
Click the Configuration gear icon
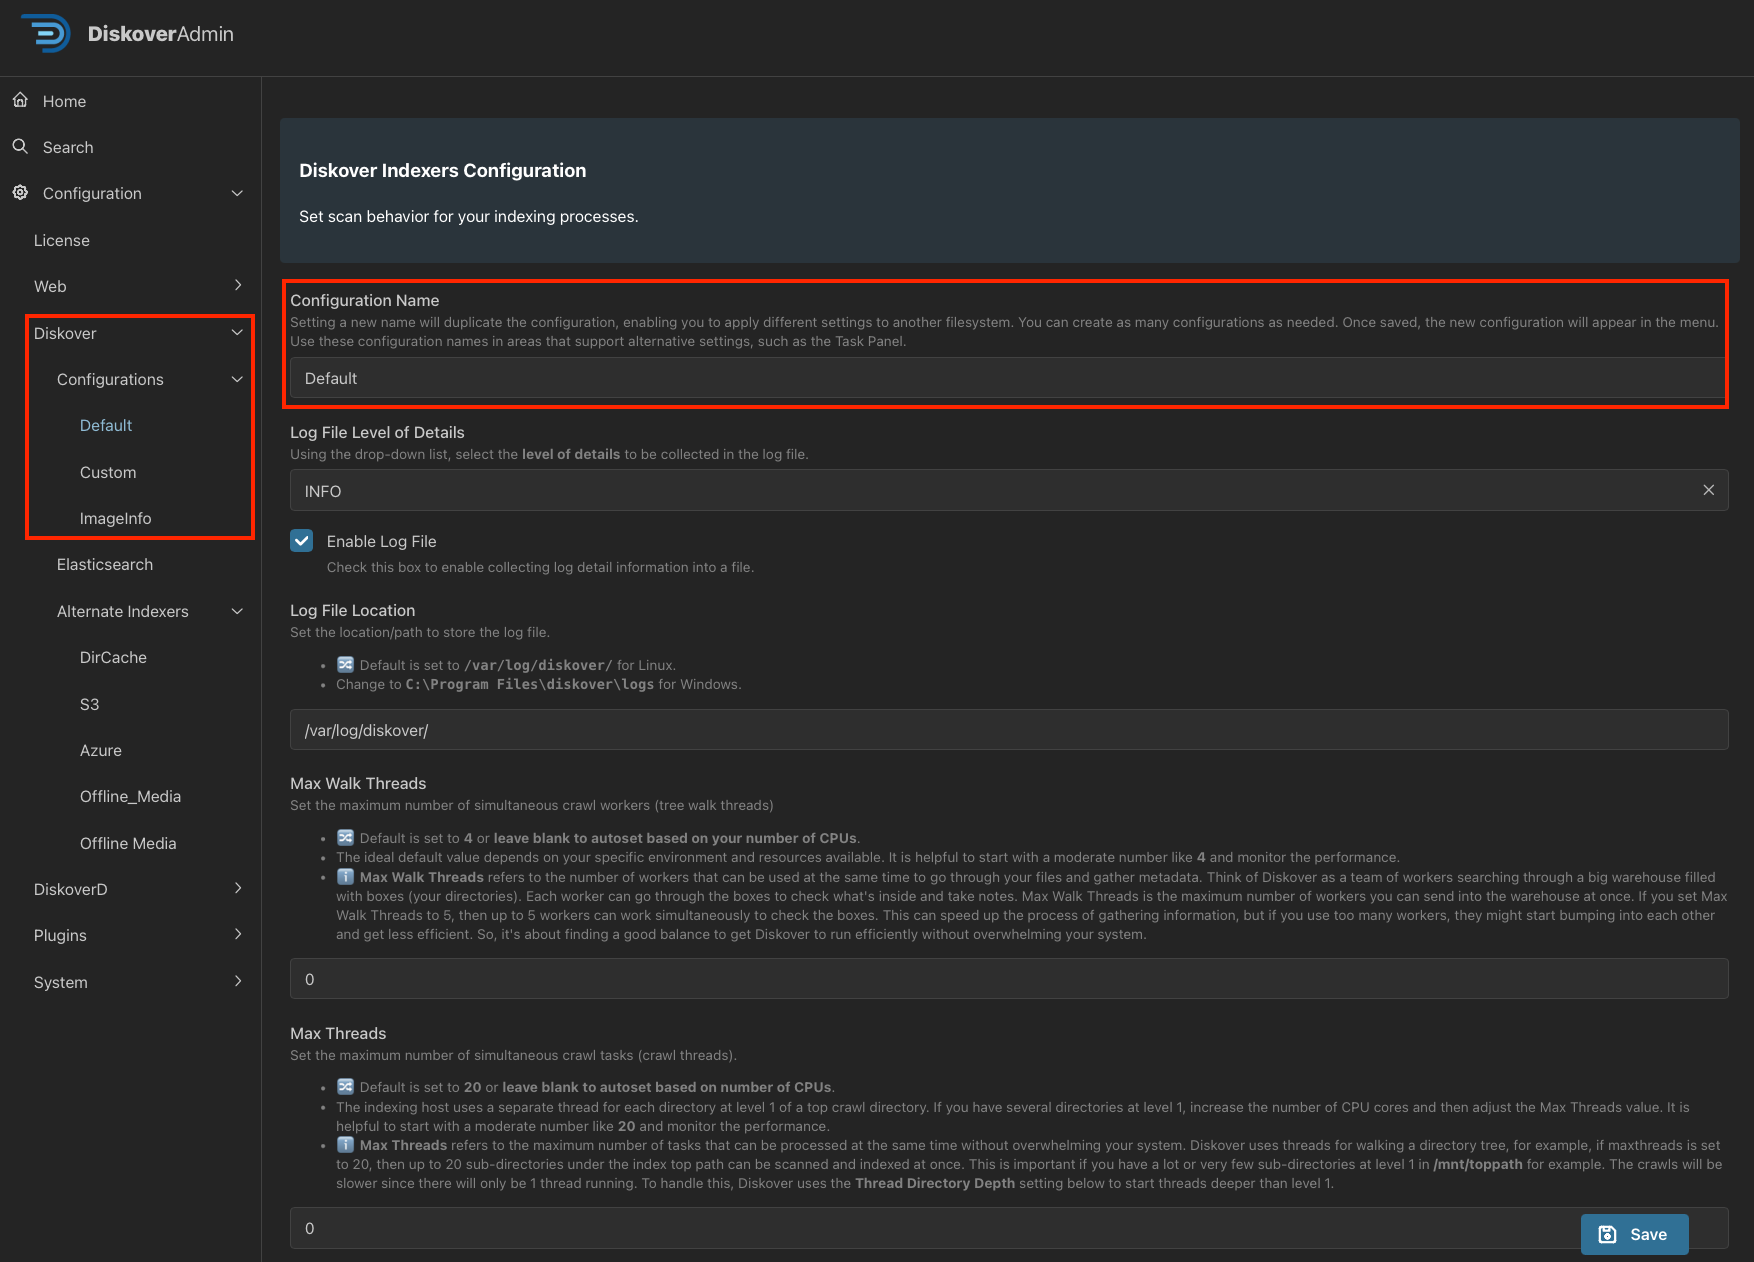20,192
